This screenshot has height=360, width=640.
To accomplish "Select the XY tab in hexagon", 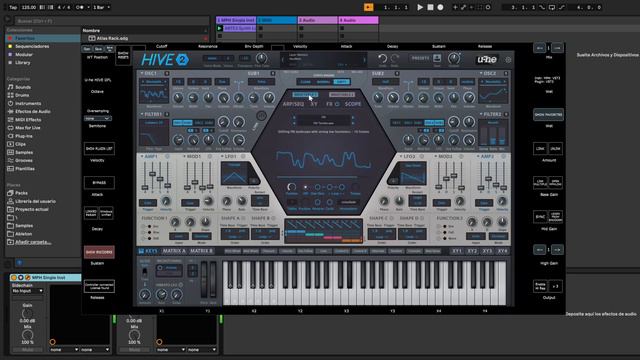I will [314, 104].
